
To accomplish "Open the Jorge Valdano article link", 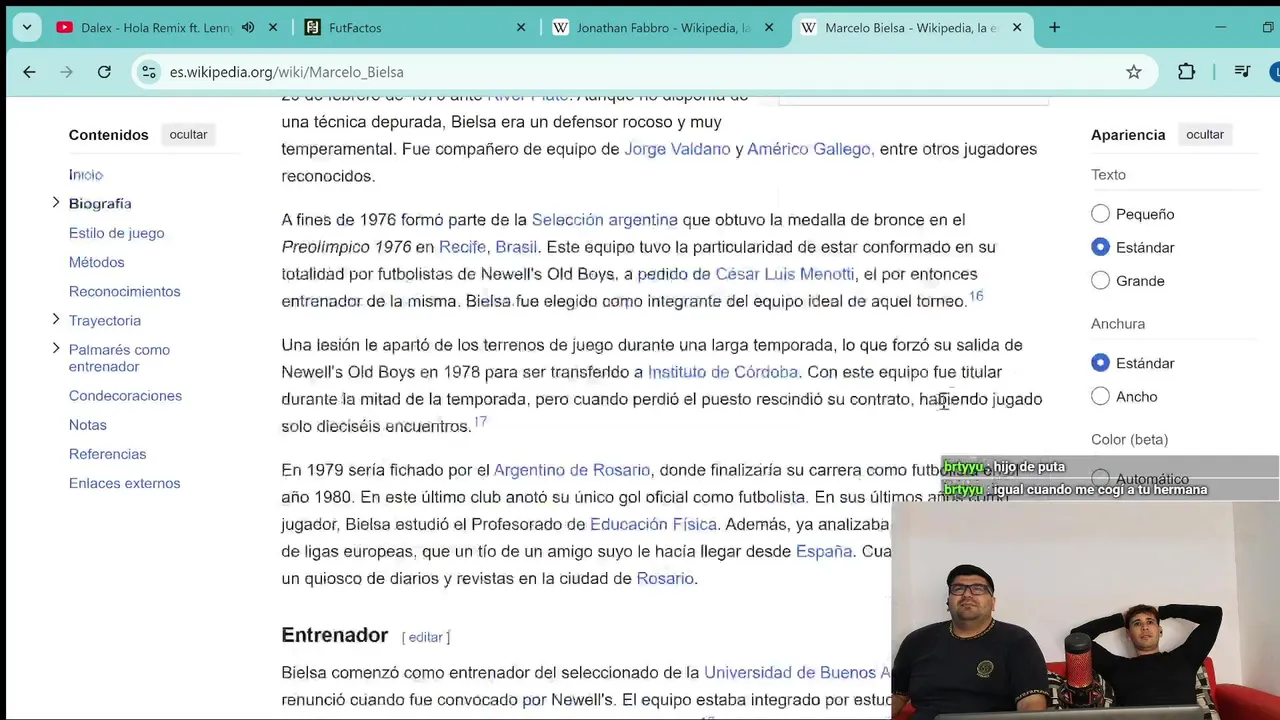I will pos(677,149).
